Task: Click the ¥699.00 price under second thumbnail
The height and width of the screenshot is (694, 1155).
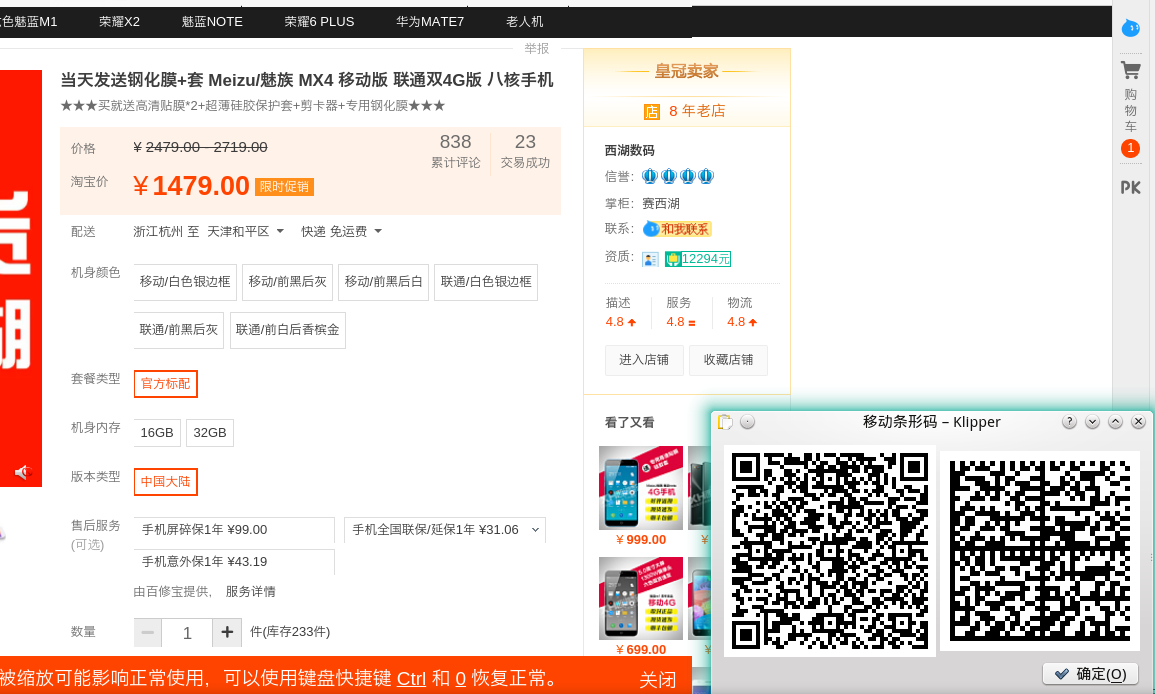Action: point(641,650)
